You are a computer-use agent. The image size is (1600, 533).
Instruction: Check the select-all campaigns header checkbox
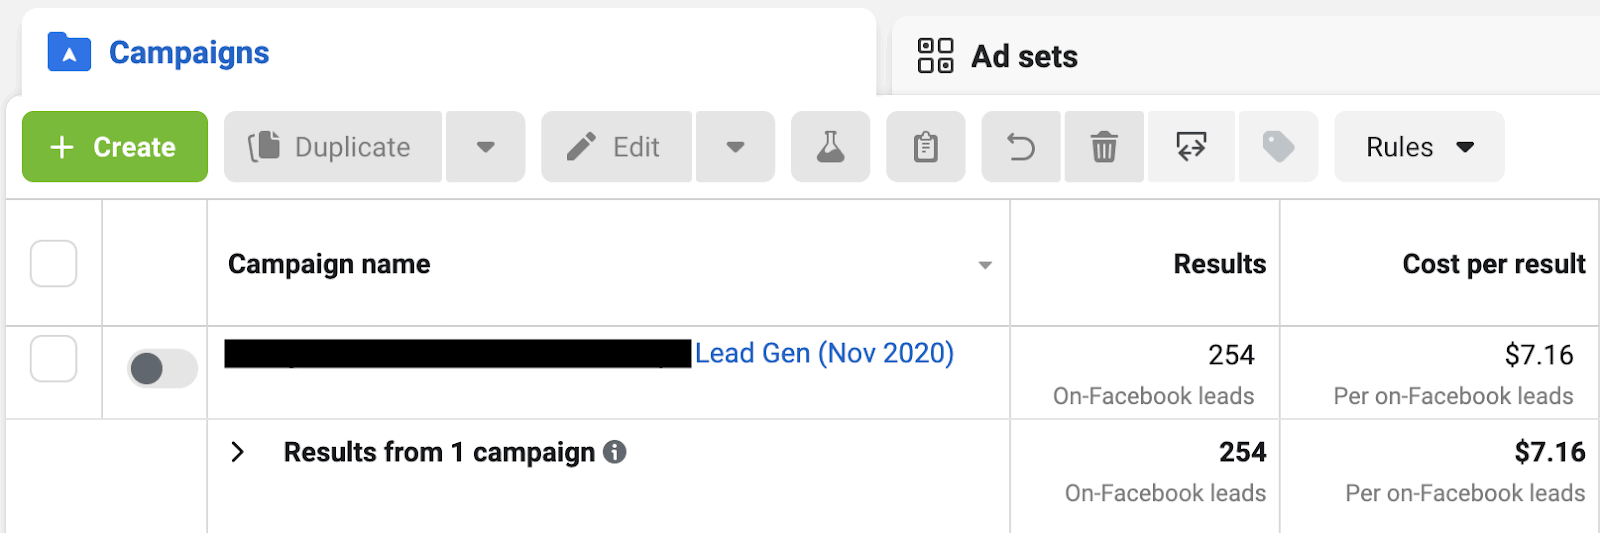(54, 264)
